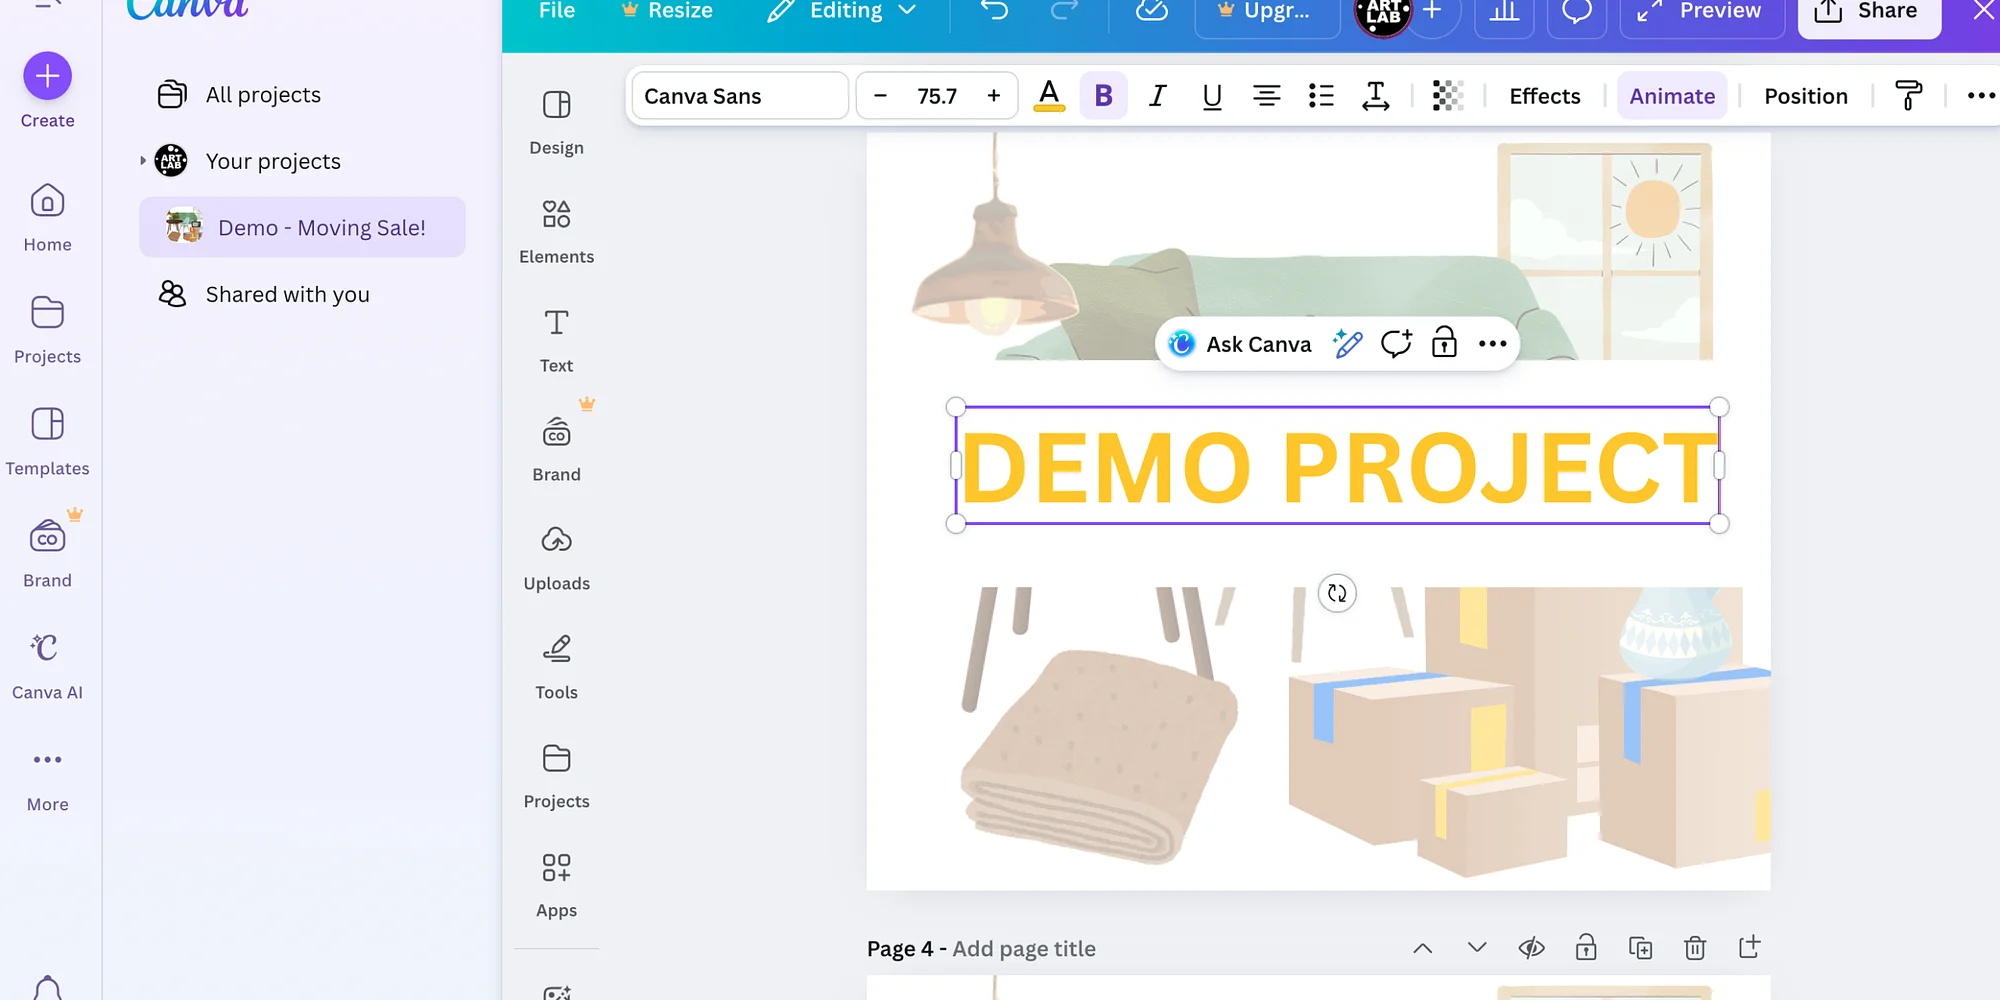Duplicate Page 4 with copy icon
The width and height of the screenshot is (2000, 1000).
coord(1640,948)
